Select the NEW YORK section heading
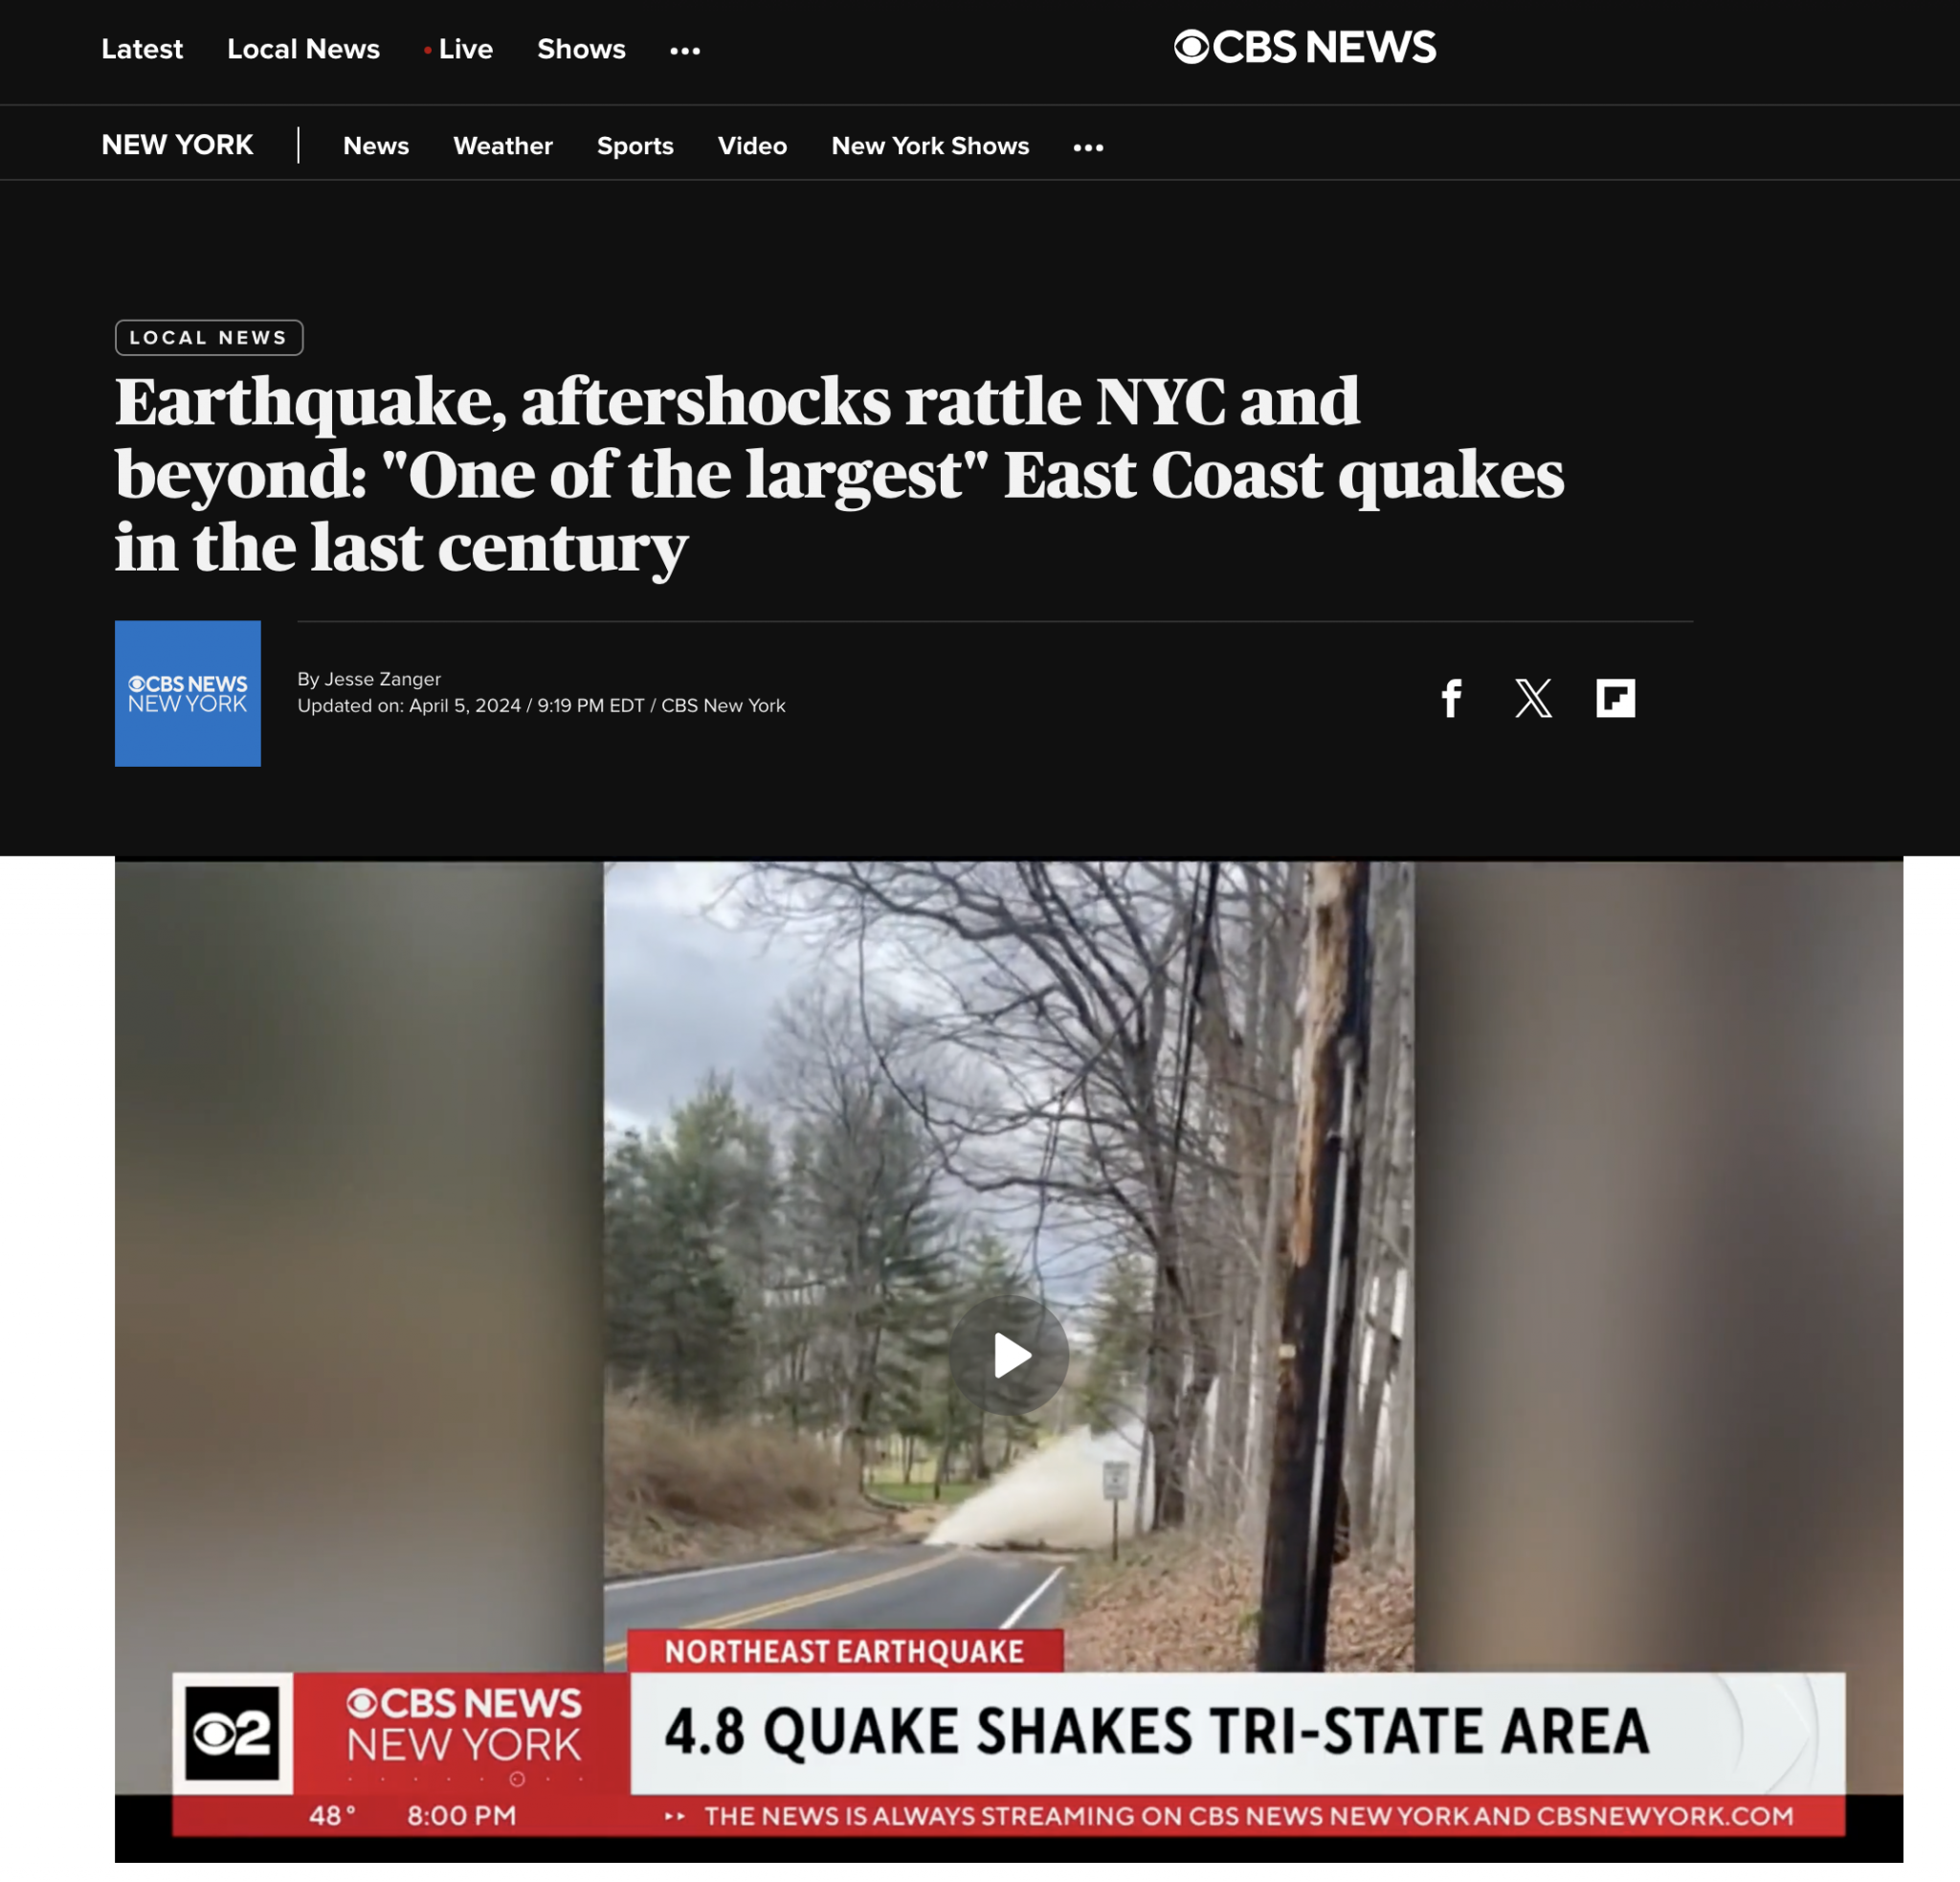 (x=177, y=145)
